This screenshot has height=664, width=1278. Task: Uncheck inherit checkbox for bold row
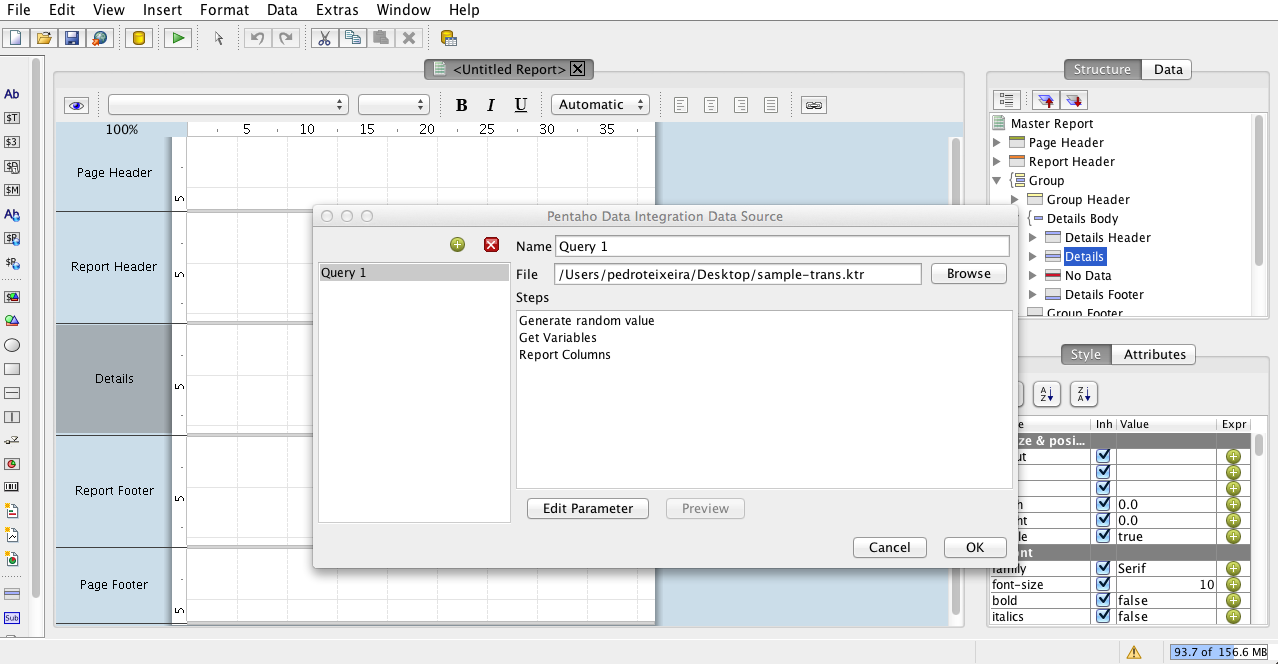1103,600
